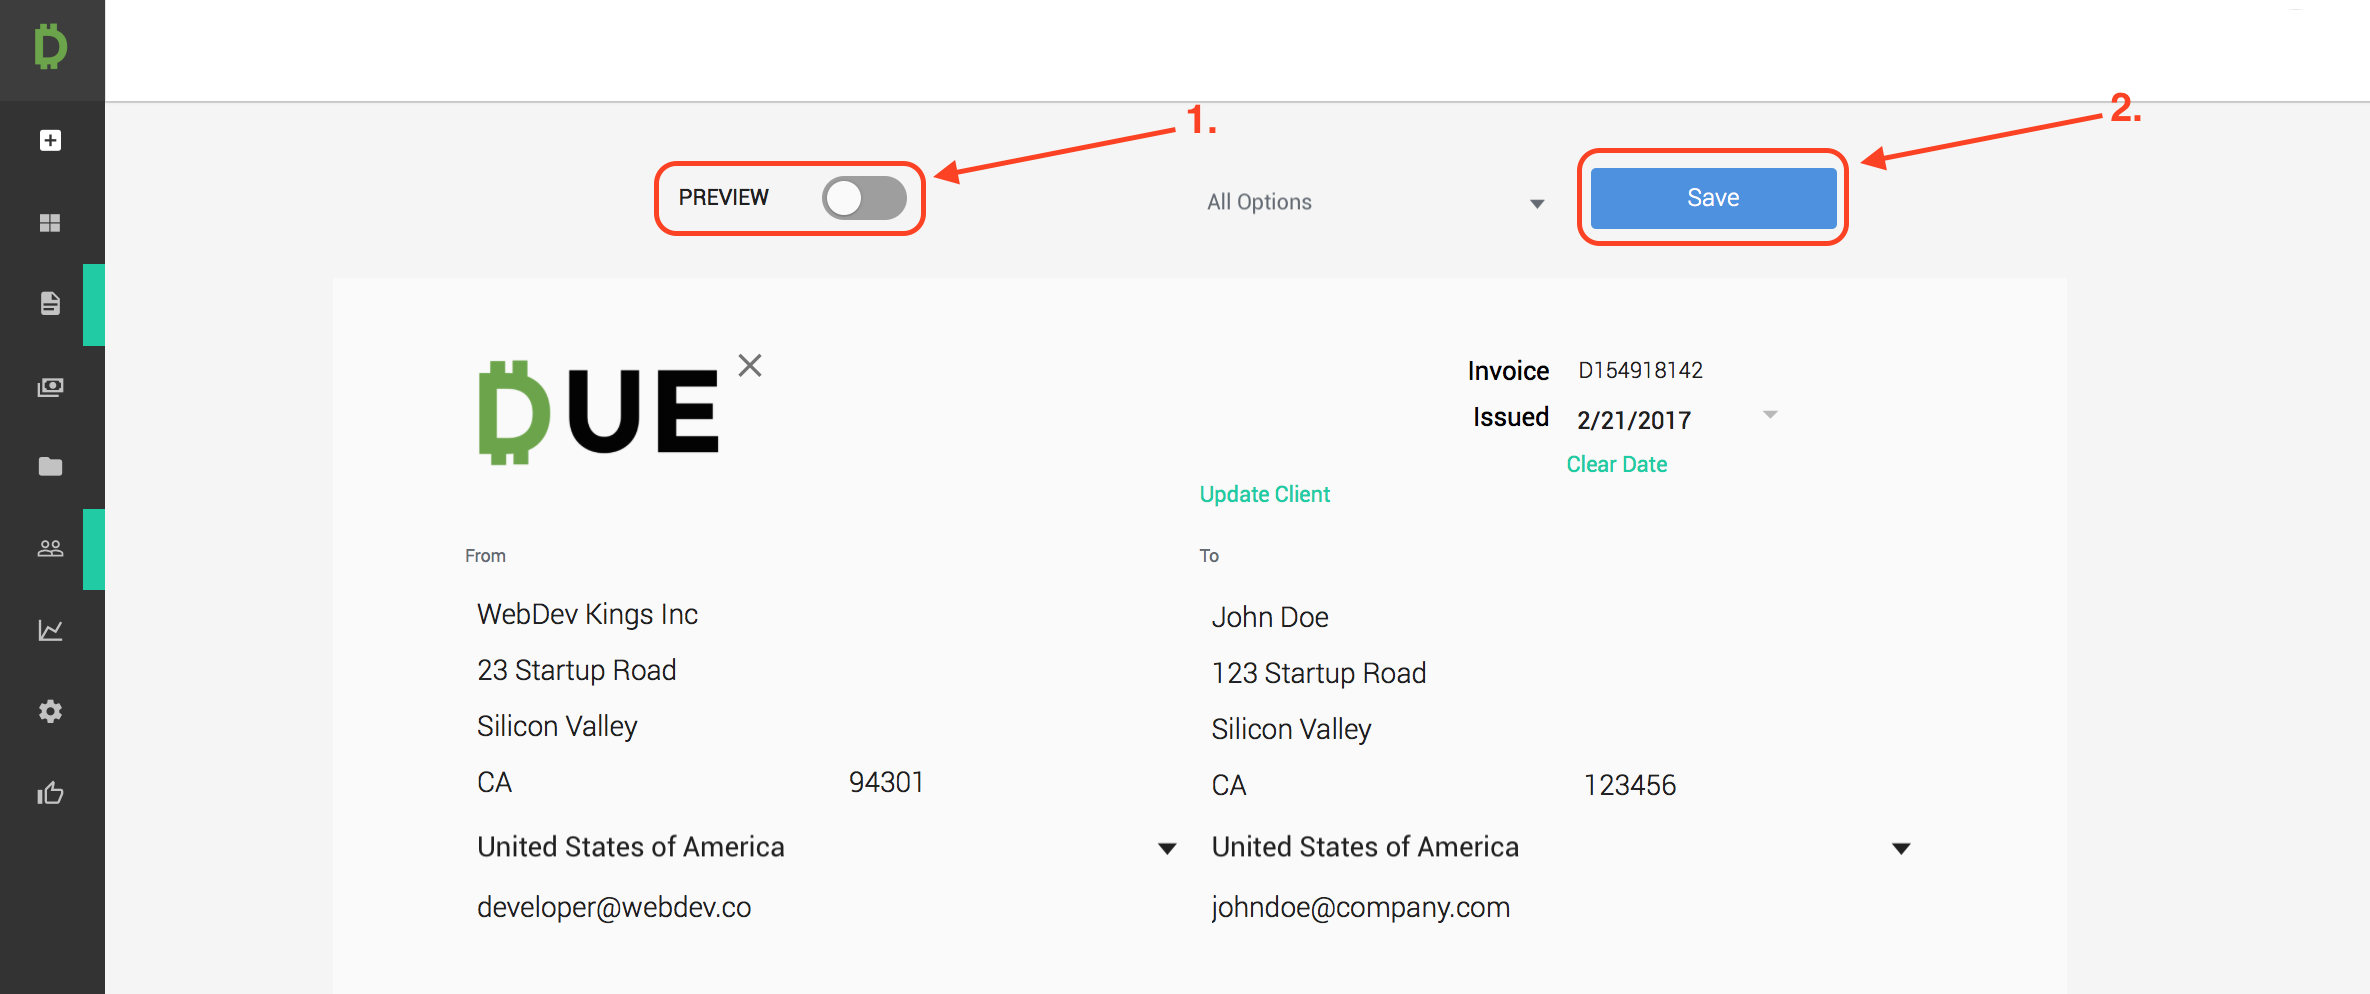
Task: Remove the DUE logo with the X
Action: pos(750,365)
